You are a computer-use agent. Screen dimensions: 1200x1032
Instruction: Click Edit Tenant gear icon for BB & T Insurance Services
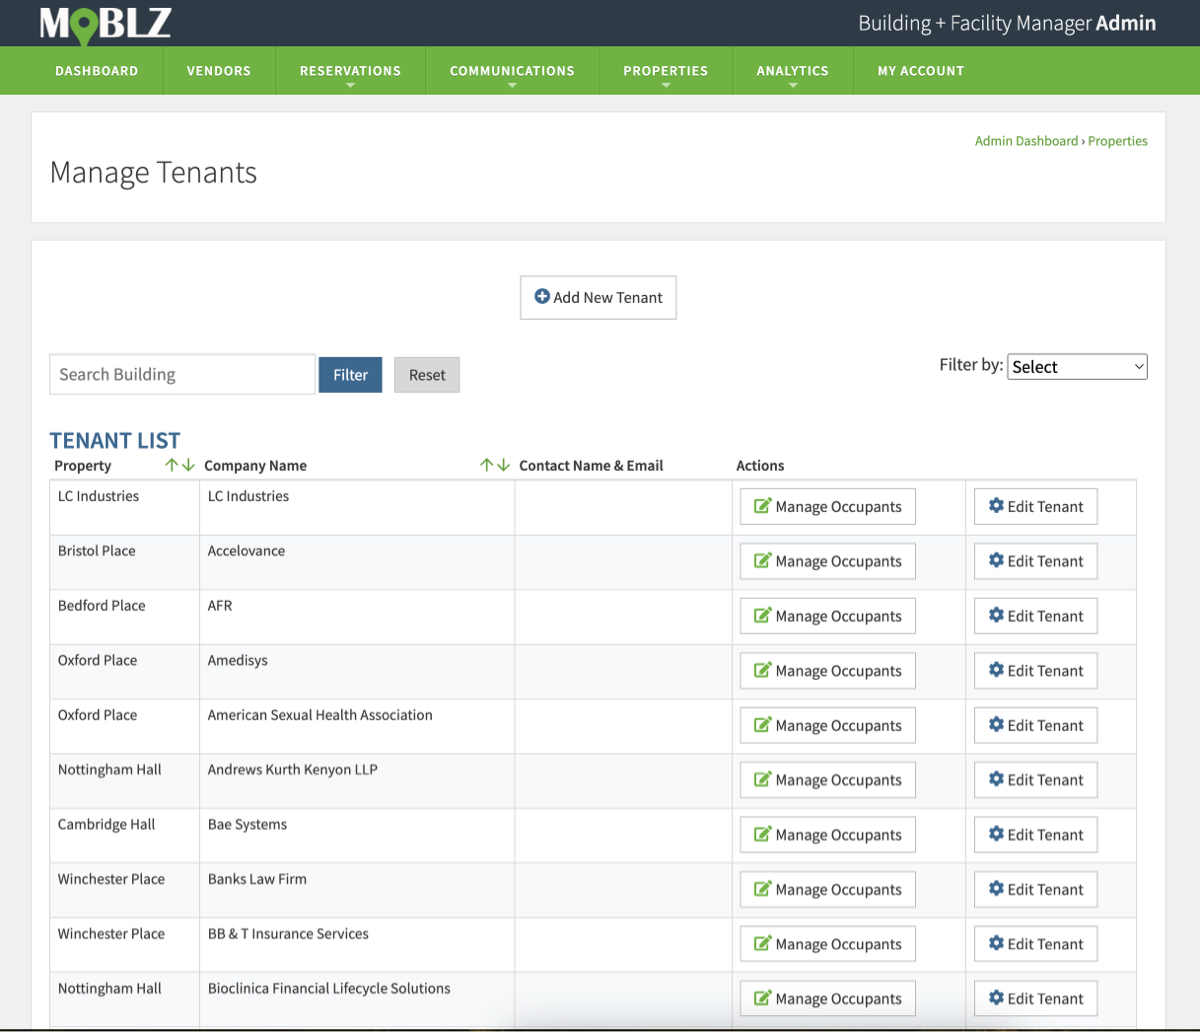[x=996, y=944]
